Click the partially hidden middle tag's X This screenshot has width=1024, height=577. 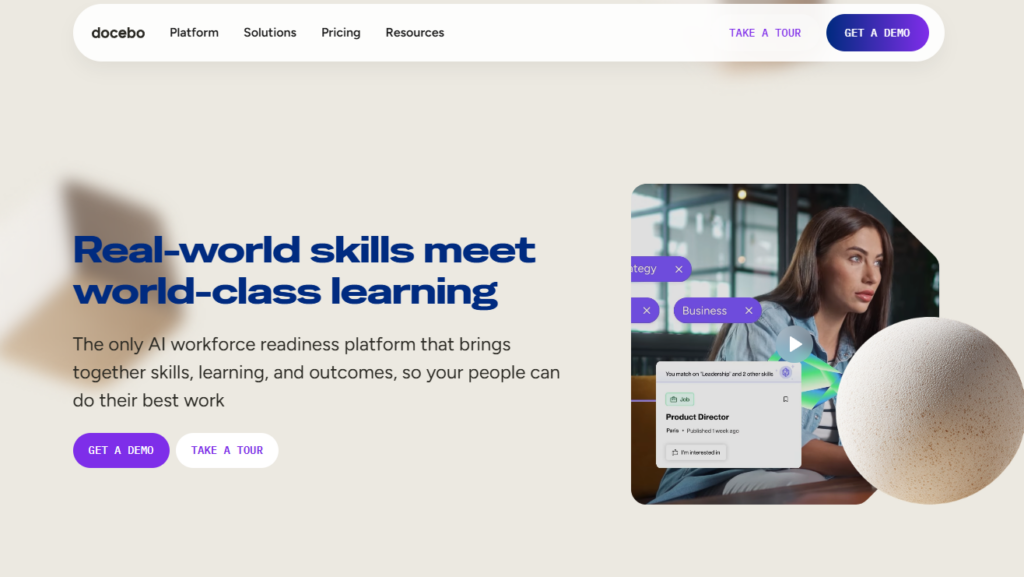[646, 311]
